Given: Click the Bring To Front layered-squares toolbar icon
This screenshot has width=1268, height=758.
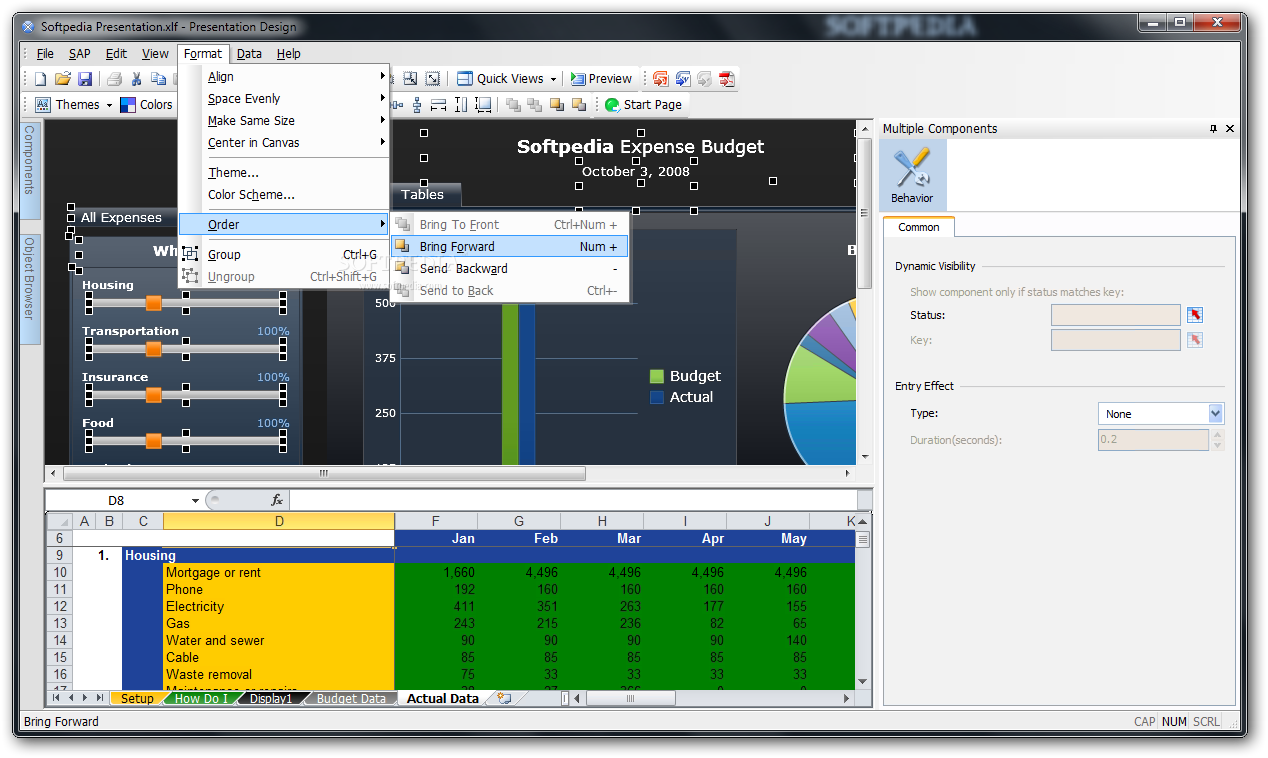Looking at the screenshot, I should click(513, 105).
